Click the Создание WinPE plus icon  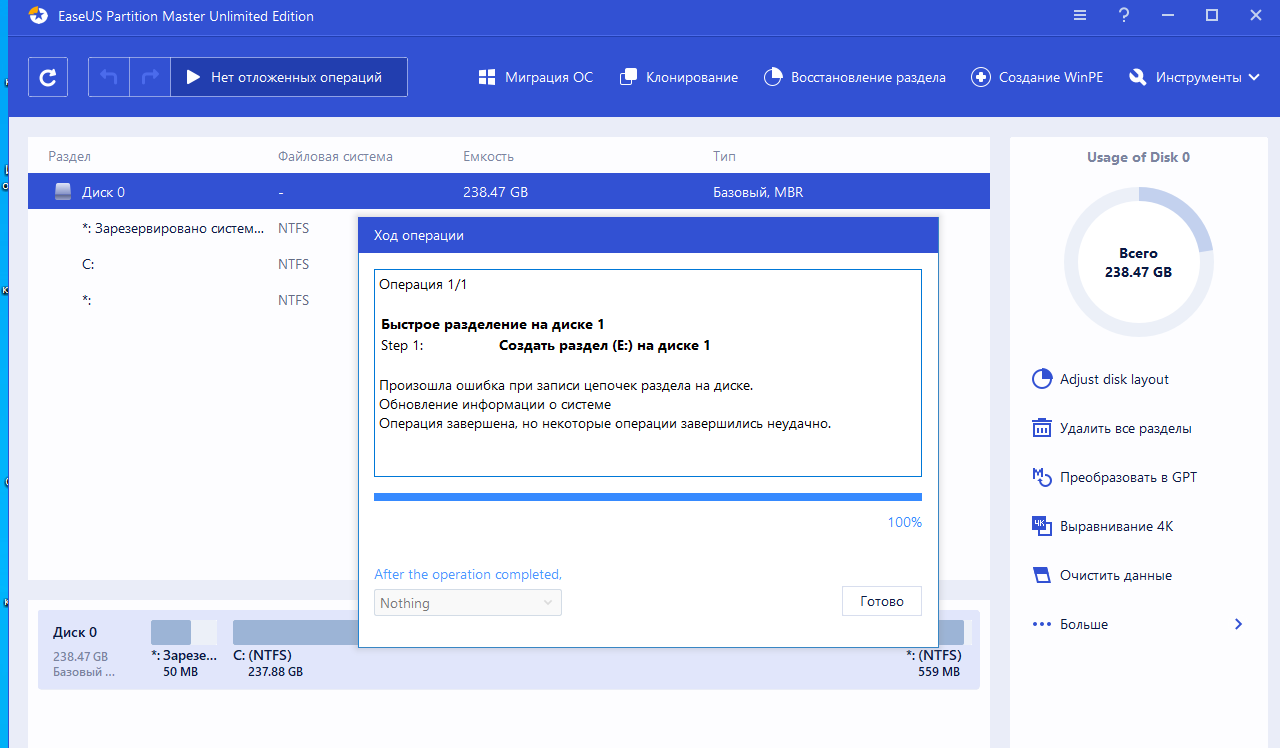point(981,77)
